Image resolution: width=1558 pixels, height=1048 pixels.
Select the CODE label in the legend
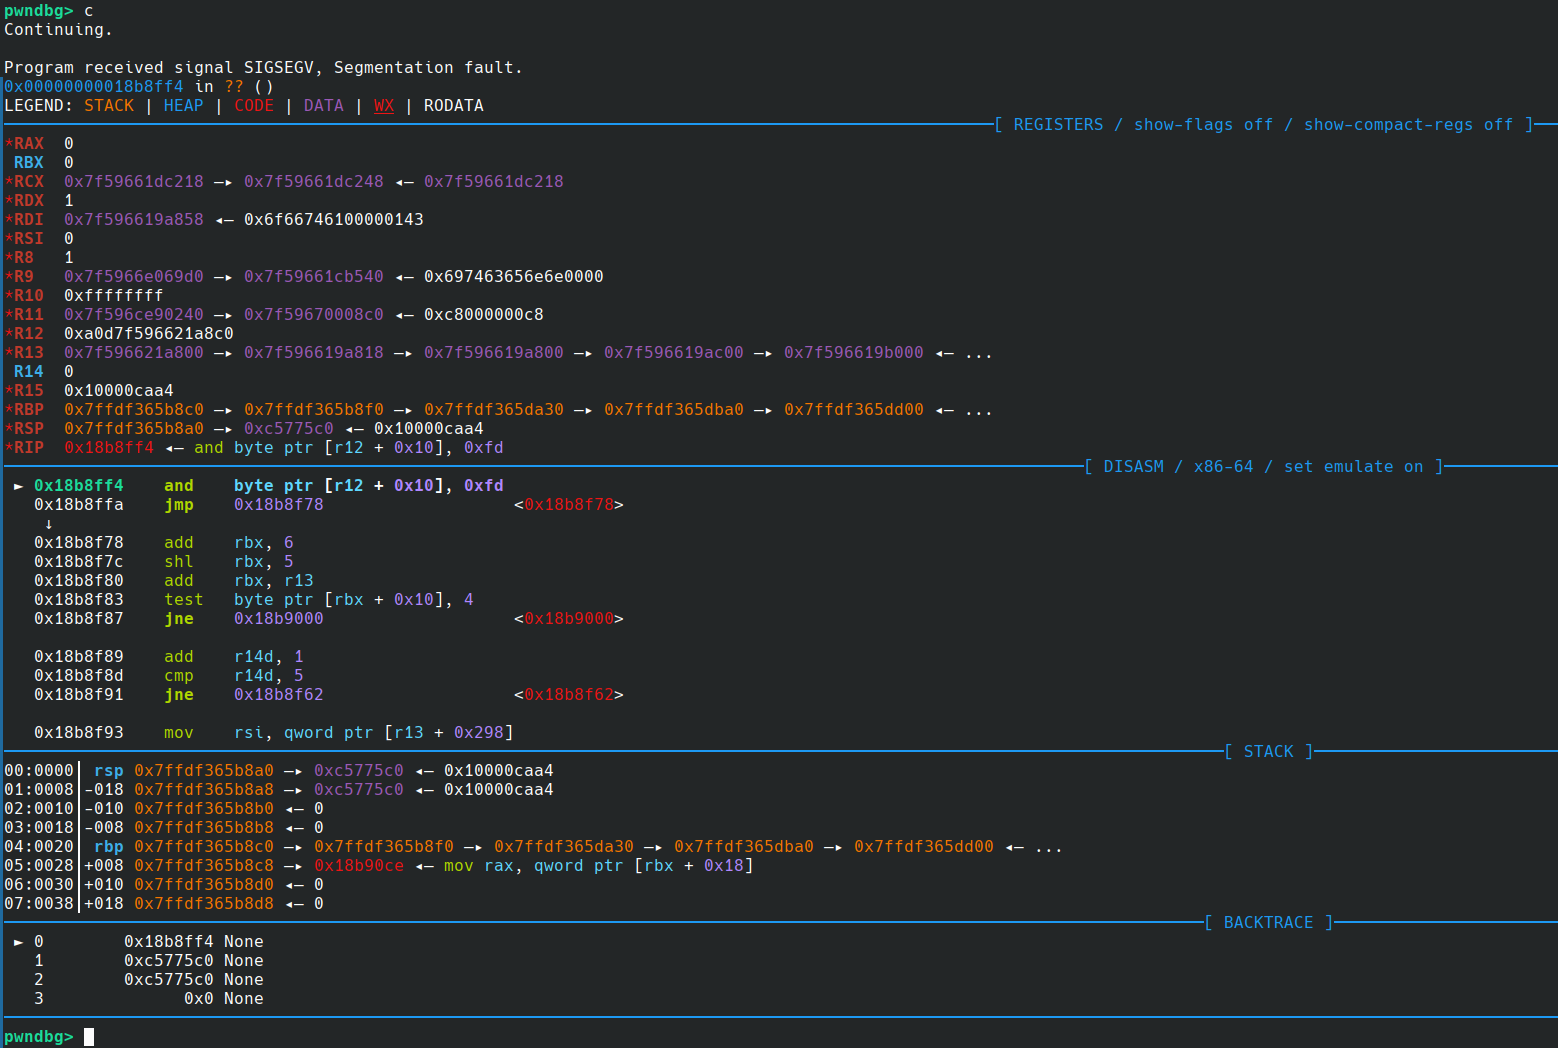[x=253, y=106]
